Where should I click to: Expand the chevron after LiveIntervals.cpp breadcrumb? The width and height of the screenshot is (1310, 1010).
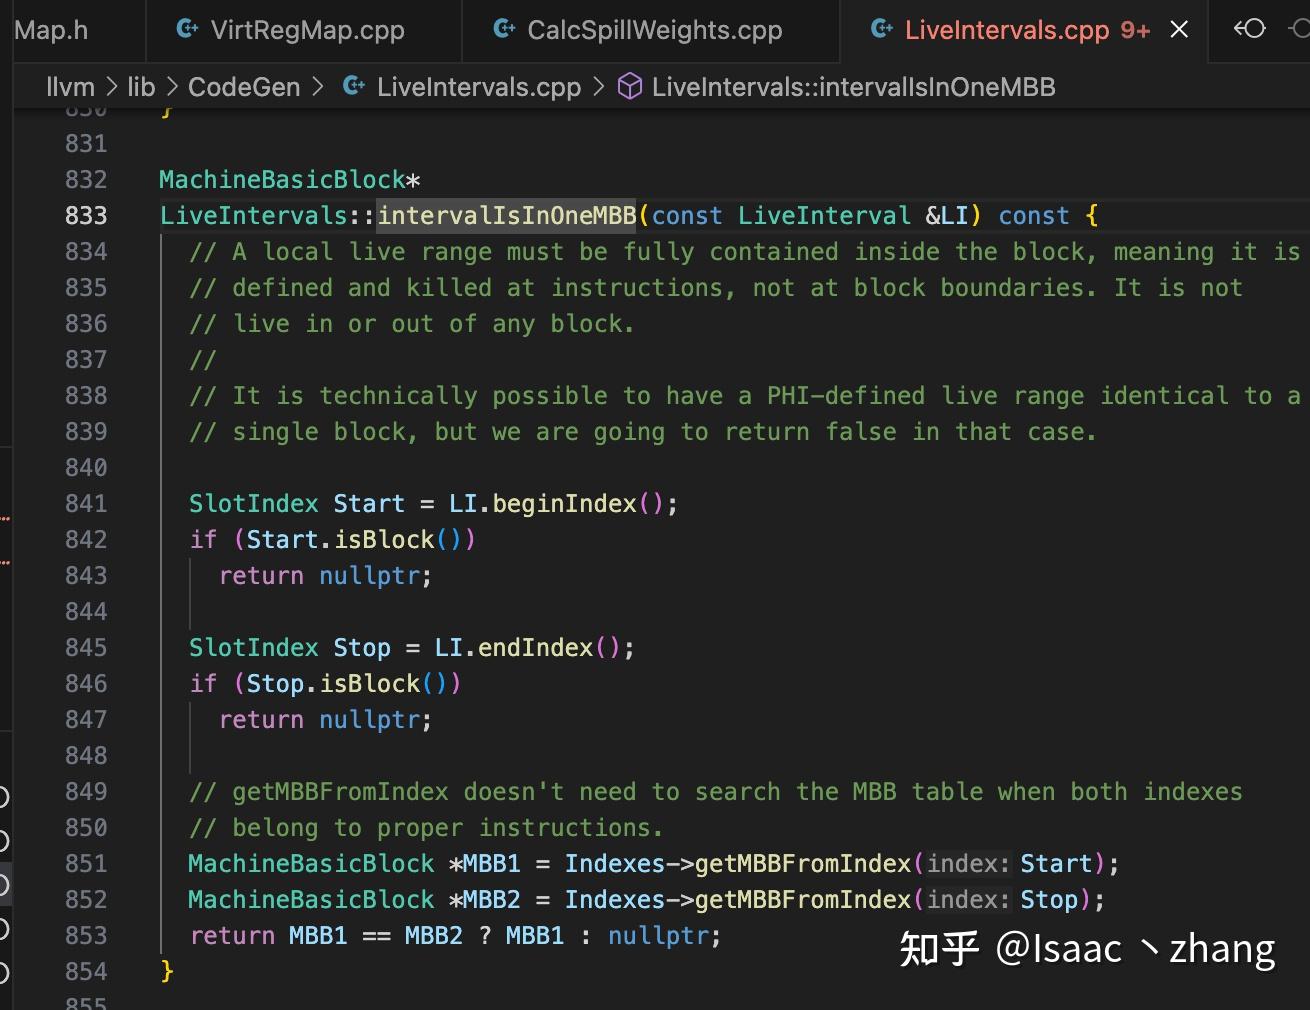[x=599, y=87]
